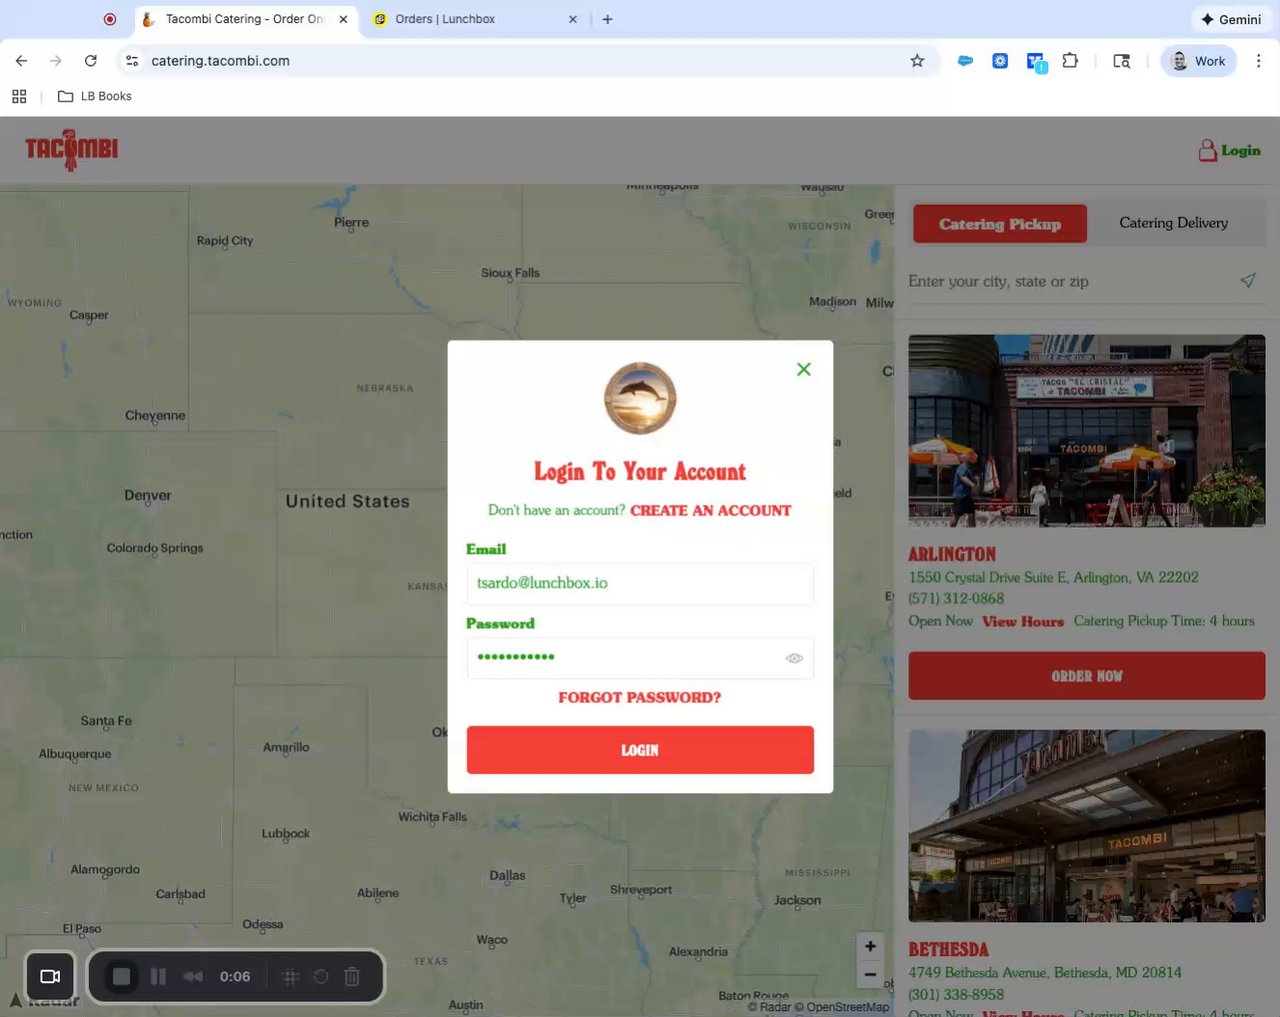Focus the Email input field
1280x1017 pixels.
tap(640, 583)
